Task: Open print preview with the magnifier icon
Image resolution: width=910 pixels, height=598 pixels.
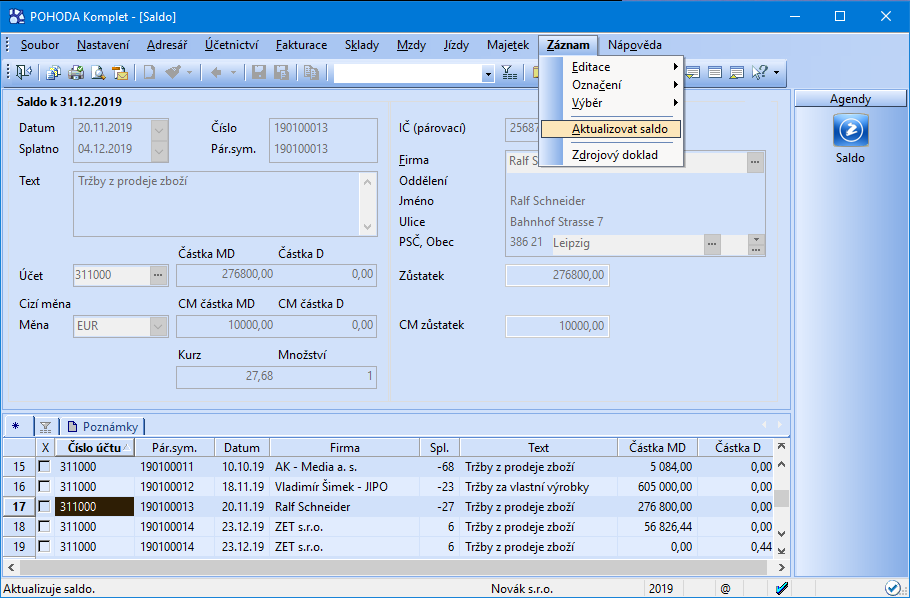Action: 98,72
